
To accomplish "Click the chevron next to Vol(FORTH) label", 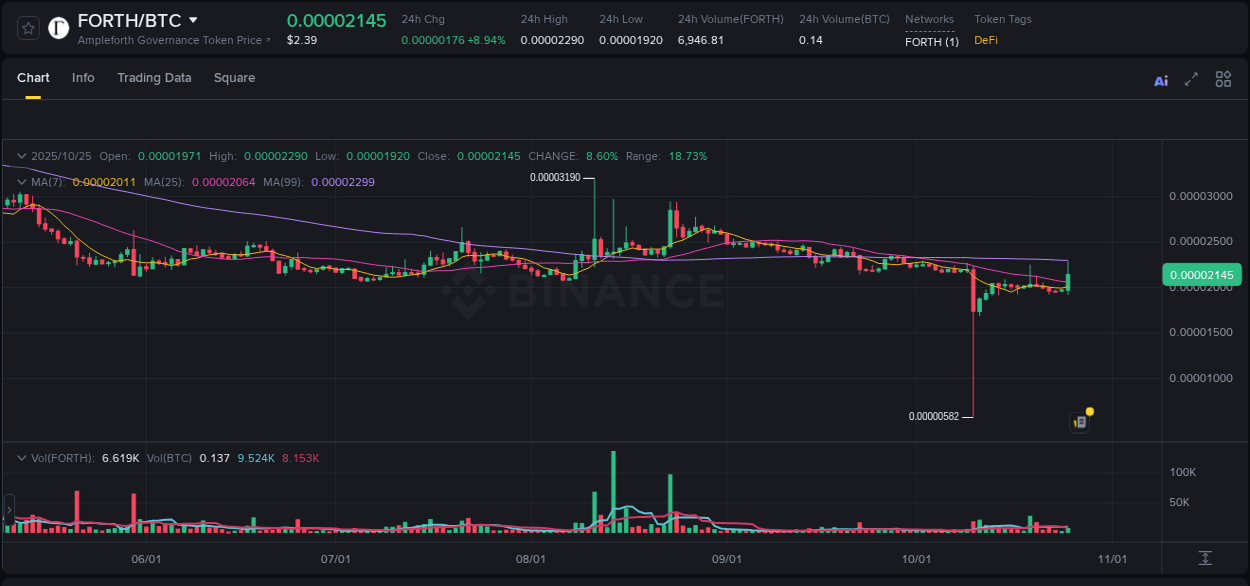I will point(20,457).
